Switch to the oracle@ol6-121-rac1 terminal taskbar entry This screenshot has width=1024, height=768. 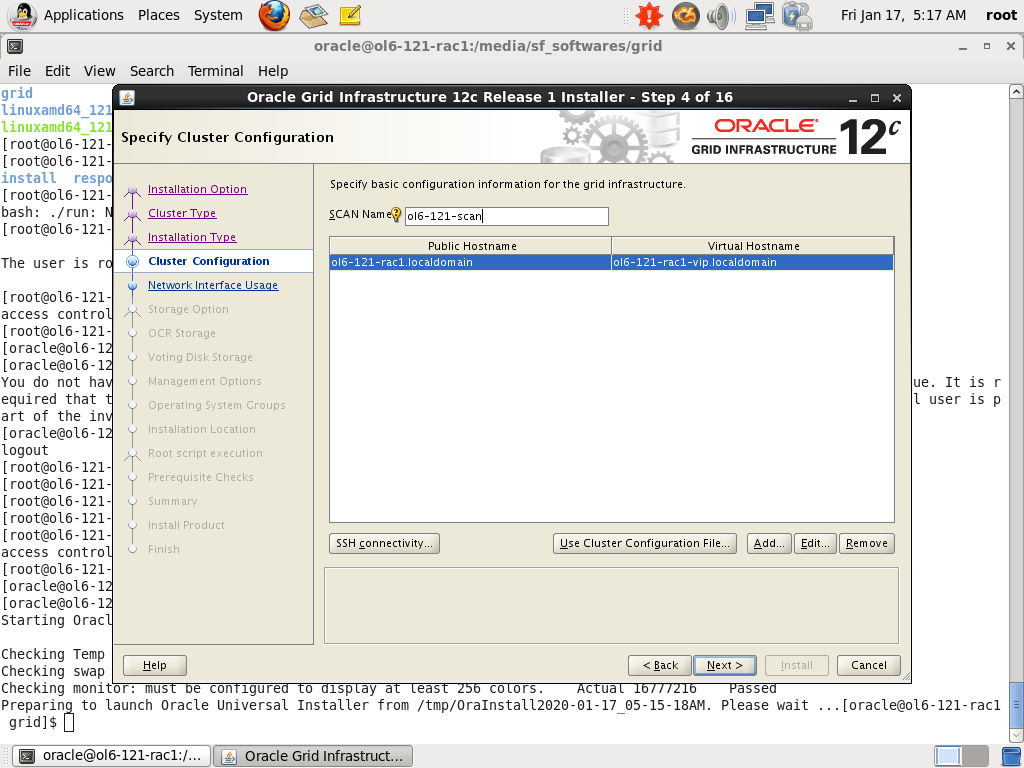pyautogui.click(x=112, y=756)
